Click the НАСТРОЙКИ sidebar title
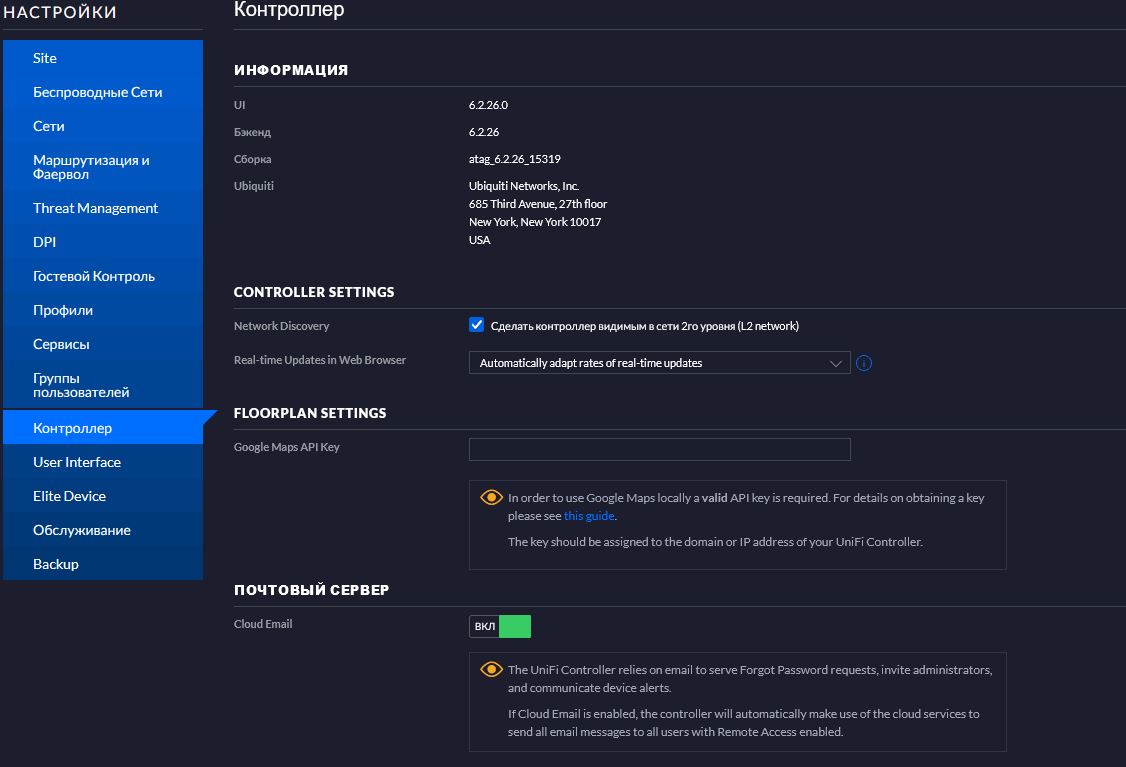This screenshot has height=767, width=1126. [60, 12]
